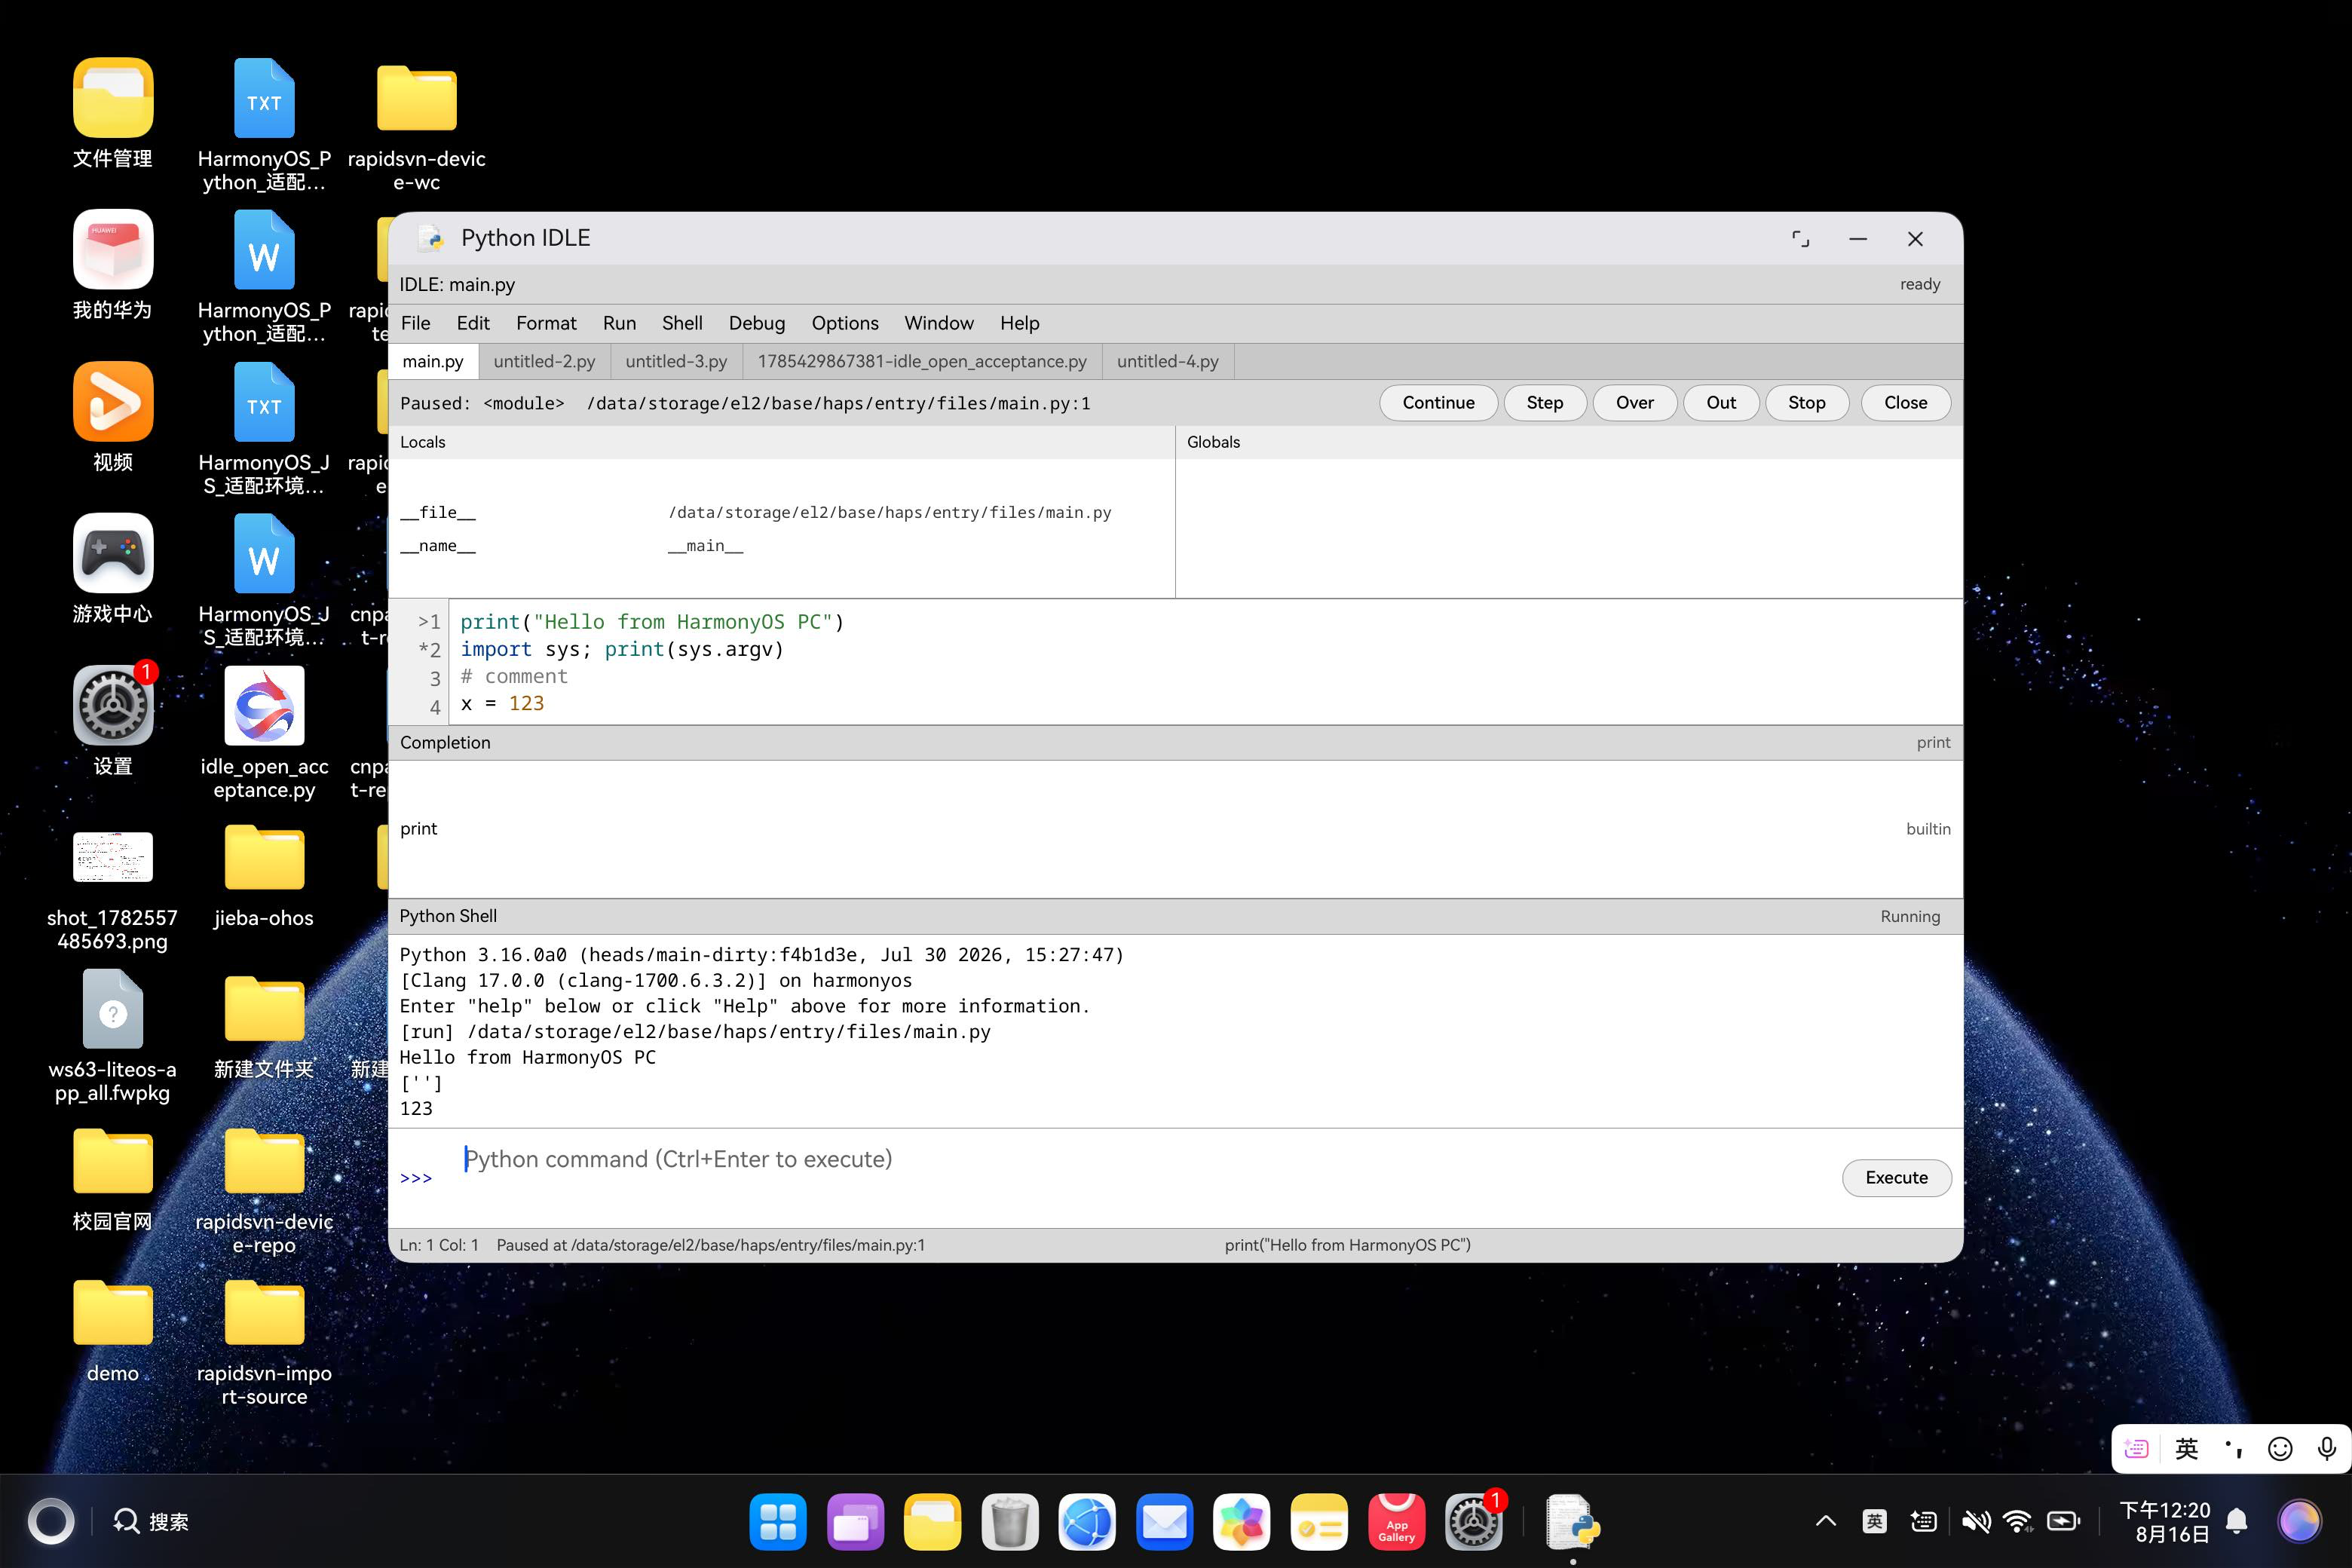Screen dimensions: 2352x1568
Task: Open the Mail app in the dock
Action: point(1164,1522)
